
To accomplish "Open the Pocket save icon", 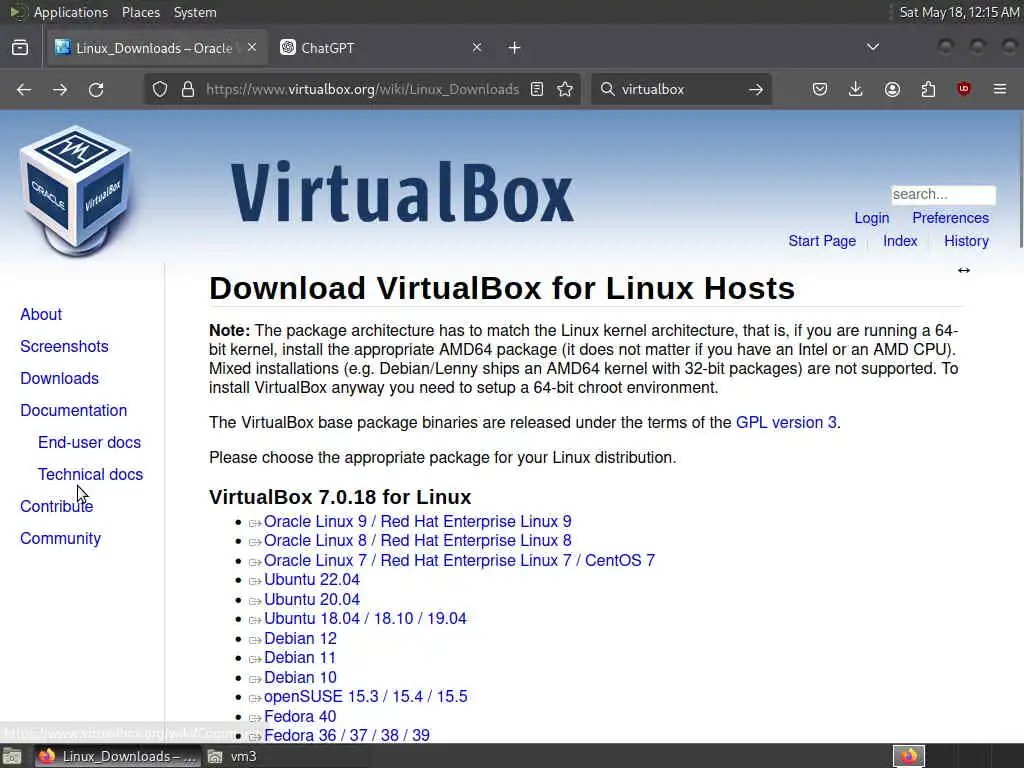I will tap(820, 89).
